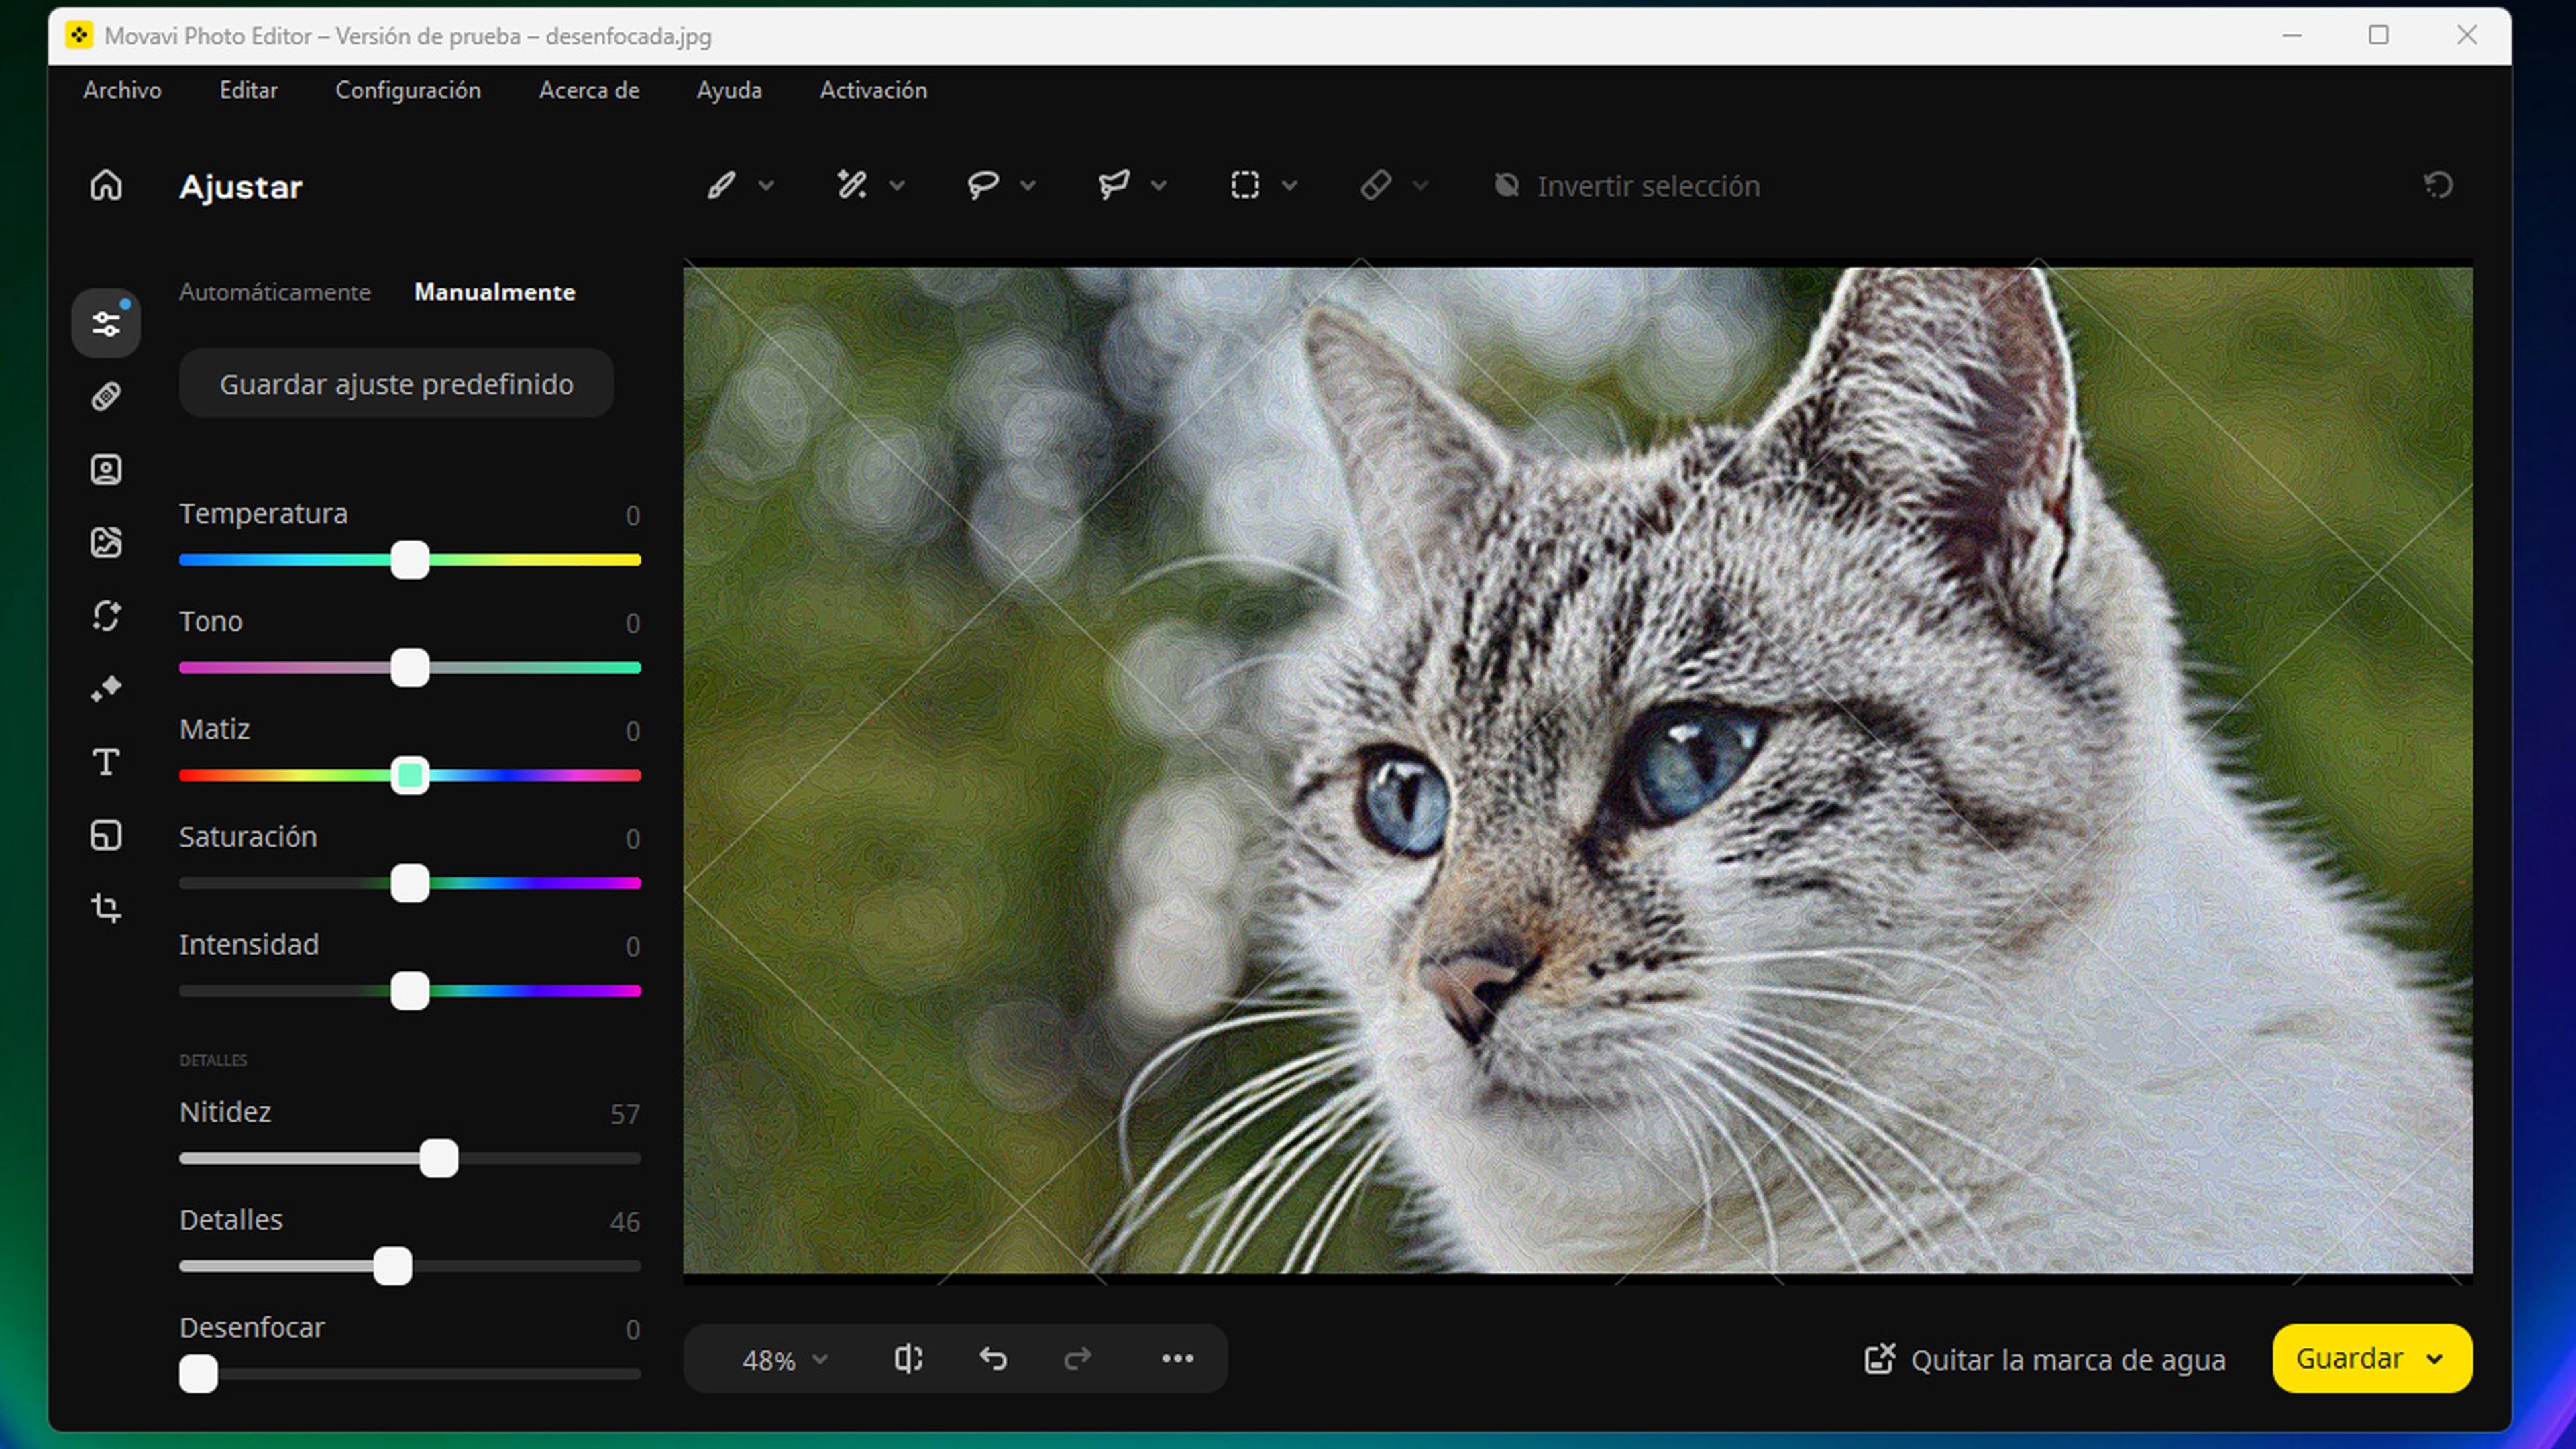This screenshot has height=1449, width=2576.
Task: Click the cat photo in the canvas
Action: [x=1578, y=770]
